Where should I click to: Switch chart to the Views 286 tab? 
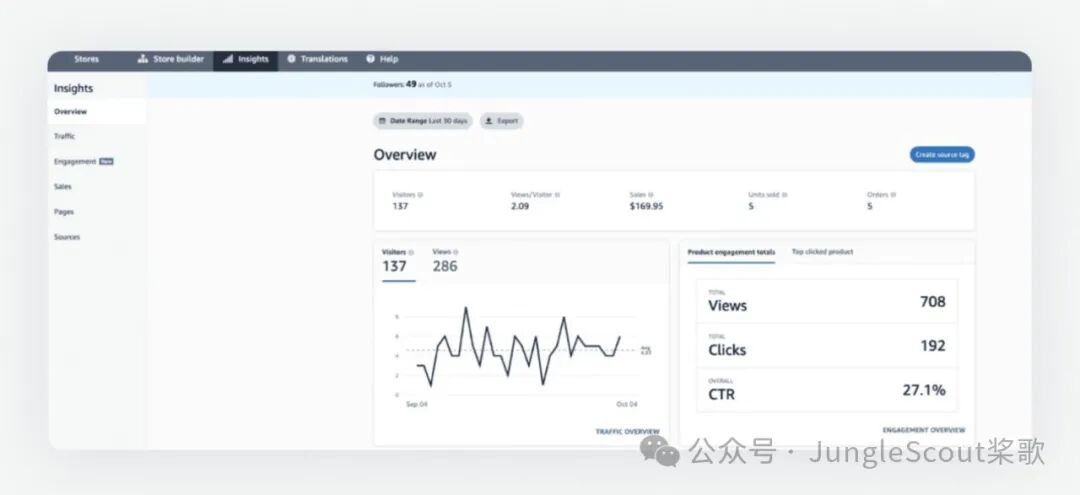pyautogui.click(x=445, y=262)
